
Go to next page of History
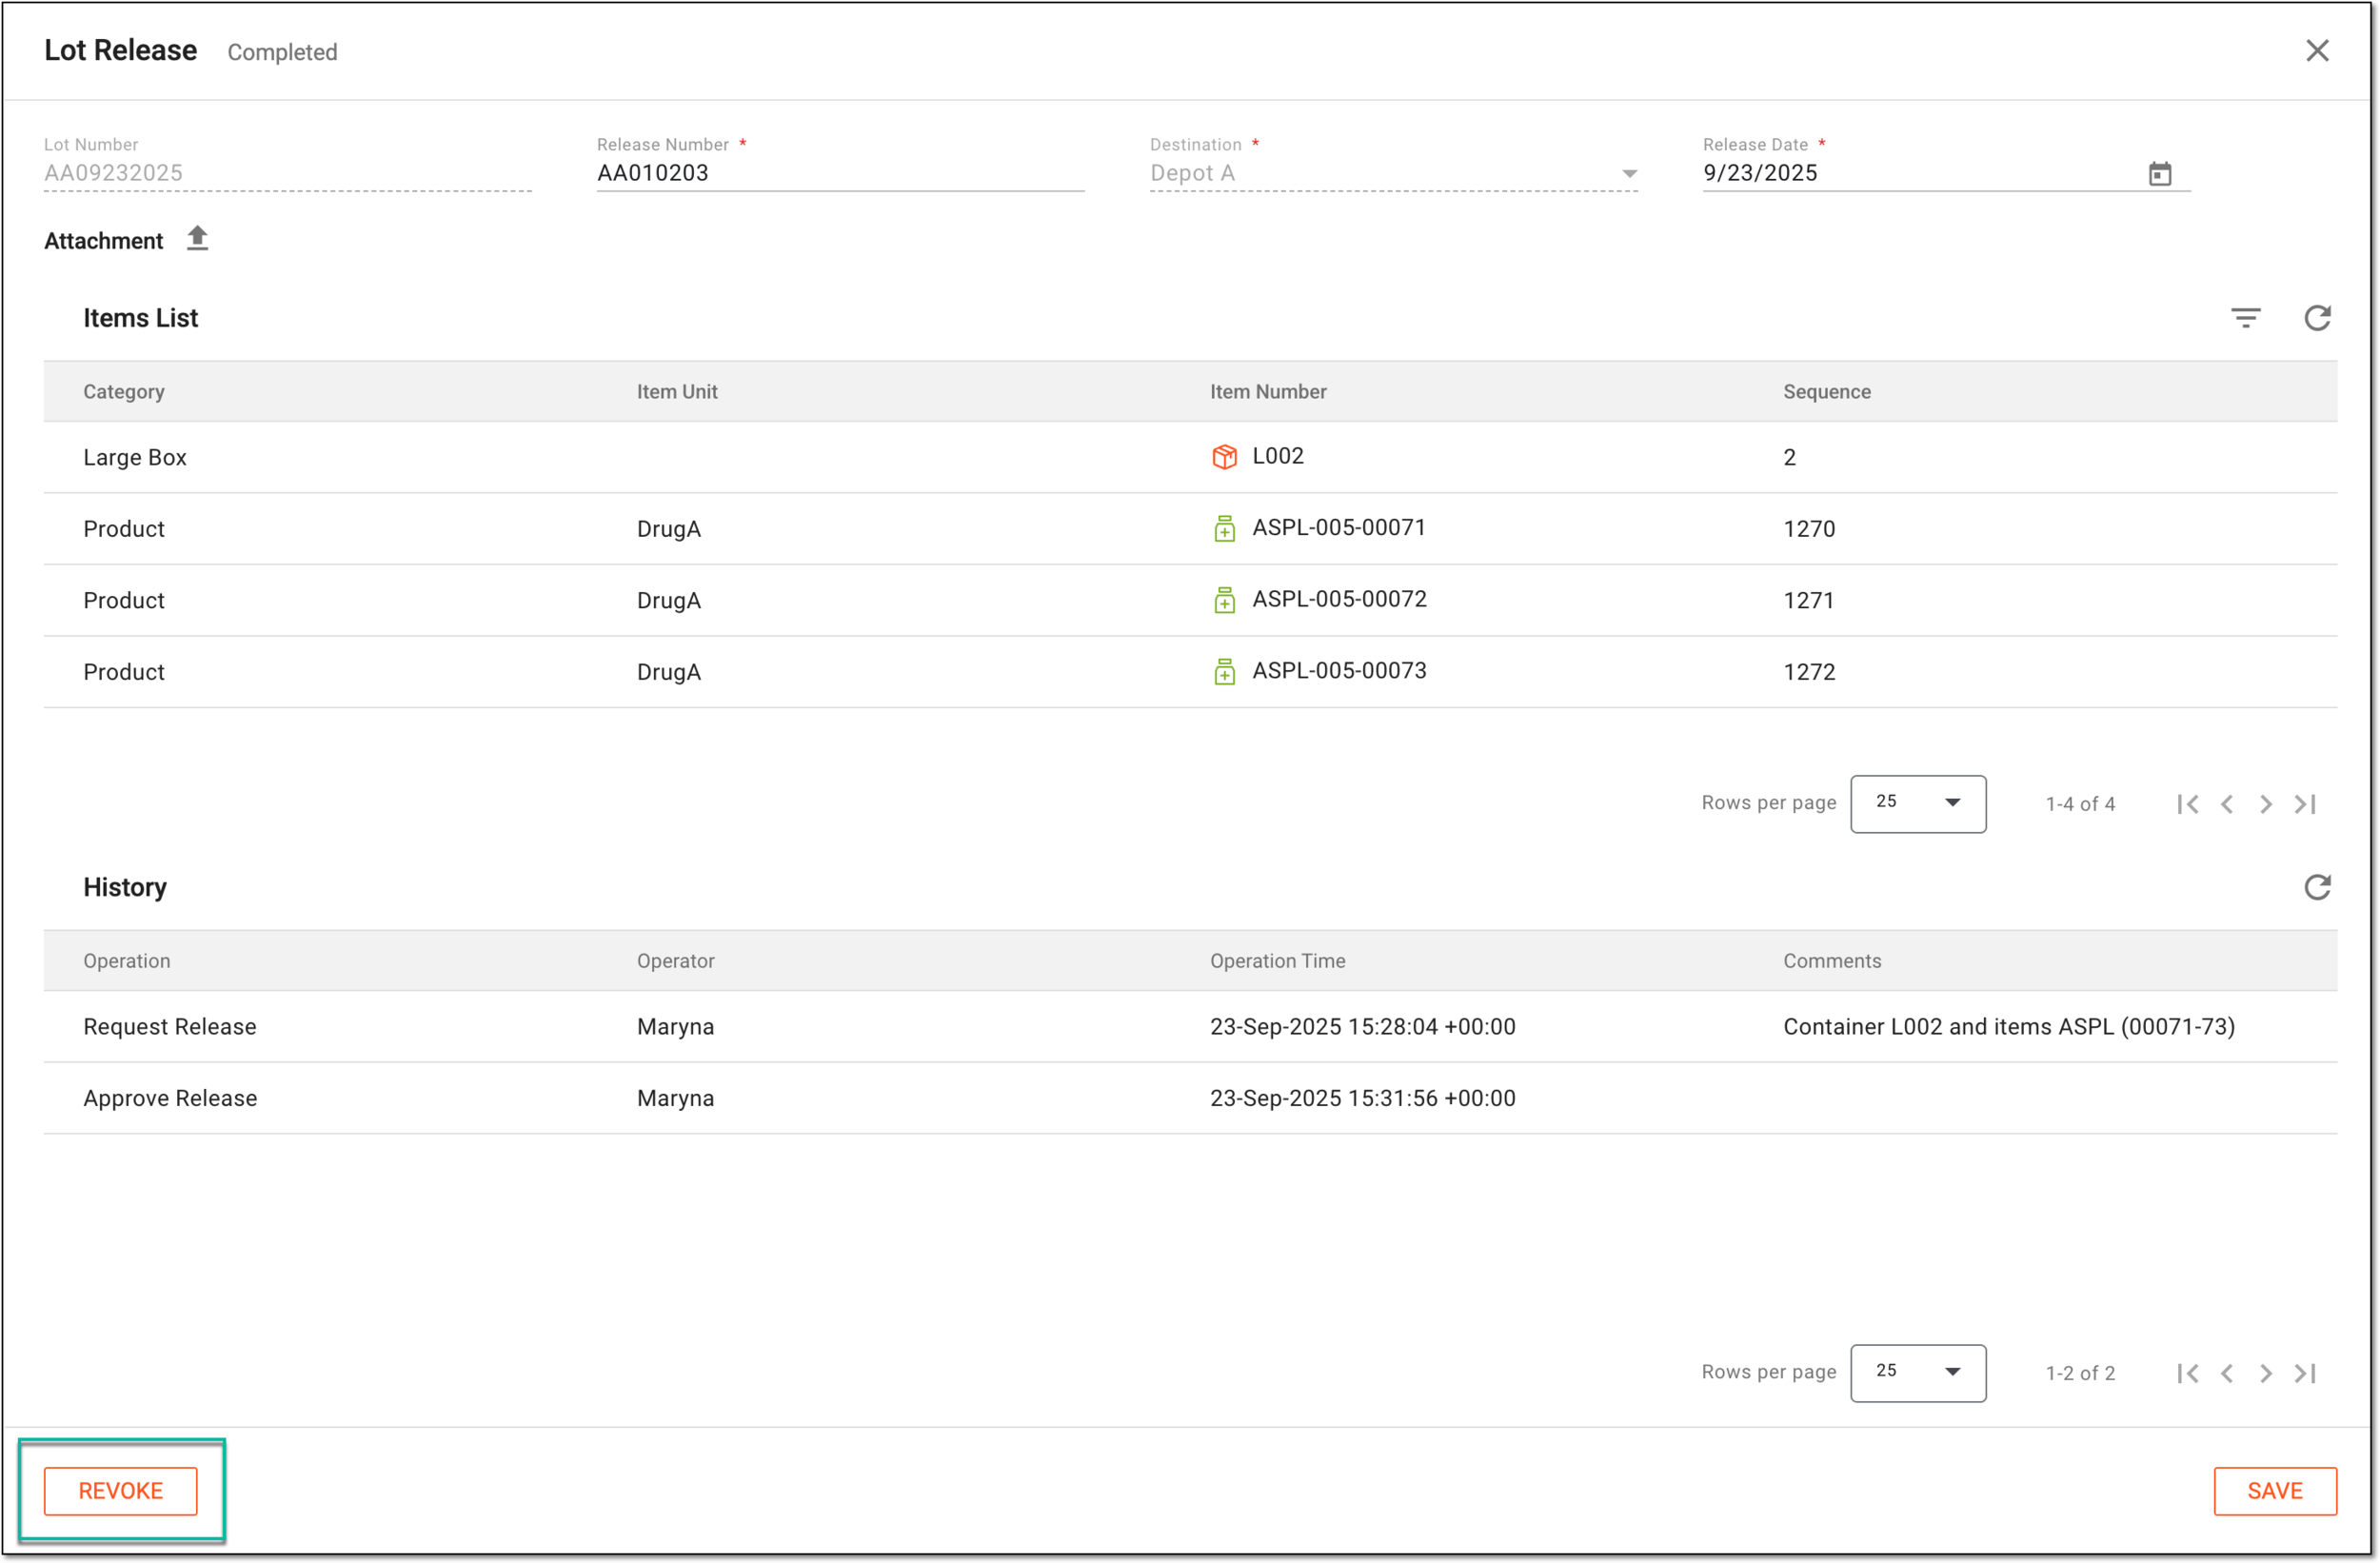pyautogui.click(x=2266, y=1373)
